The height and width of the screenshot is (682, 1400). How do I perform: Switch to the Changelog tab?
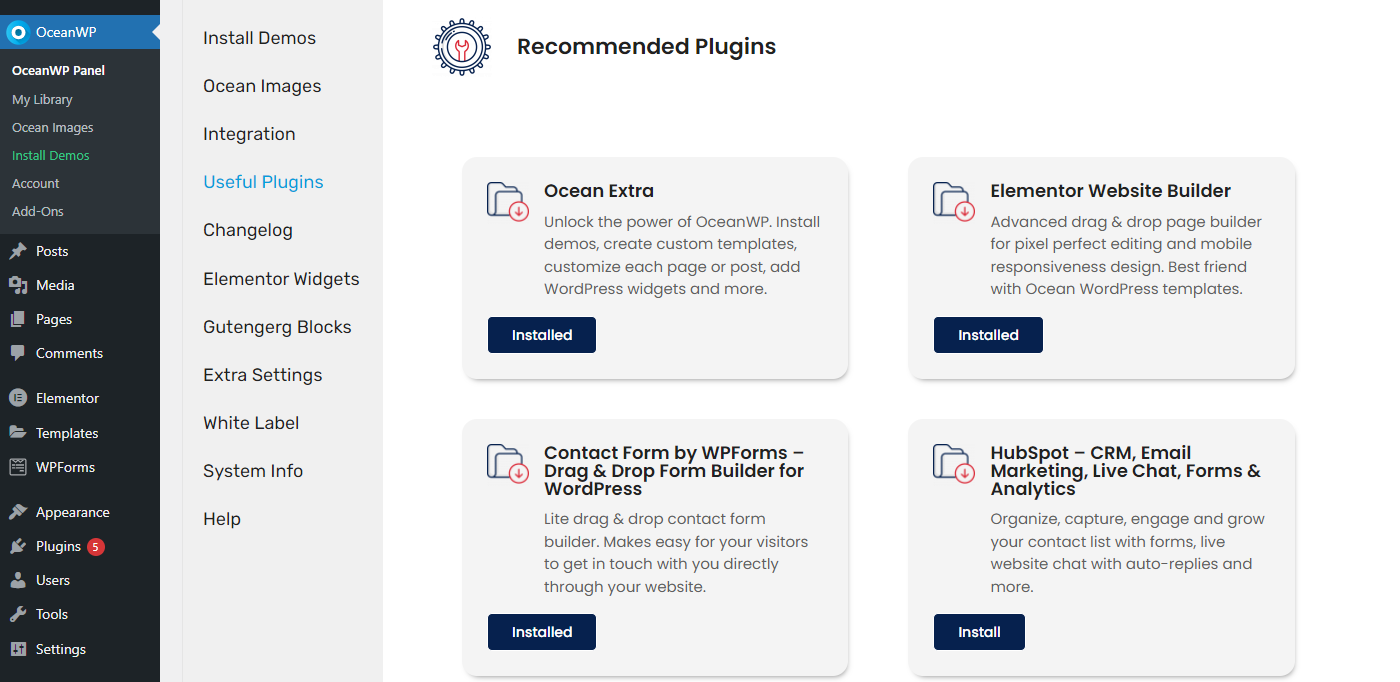coord(248,230)
